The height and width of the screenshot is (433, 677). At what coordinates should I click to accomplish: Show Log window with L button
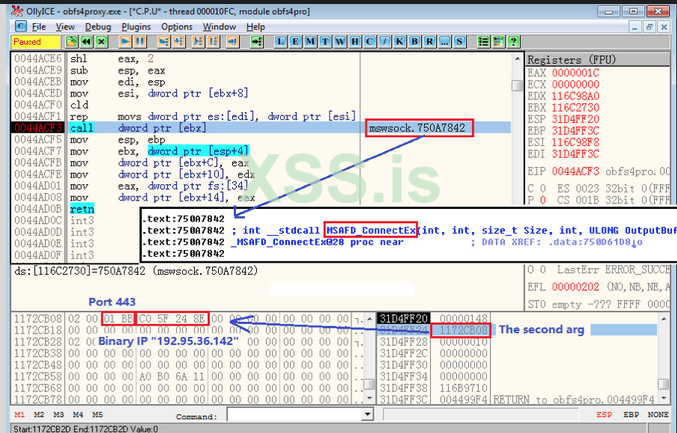280,42
